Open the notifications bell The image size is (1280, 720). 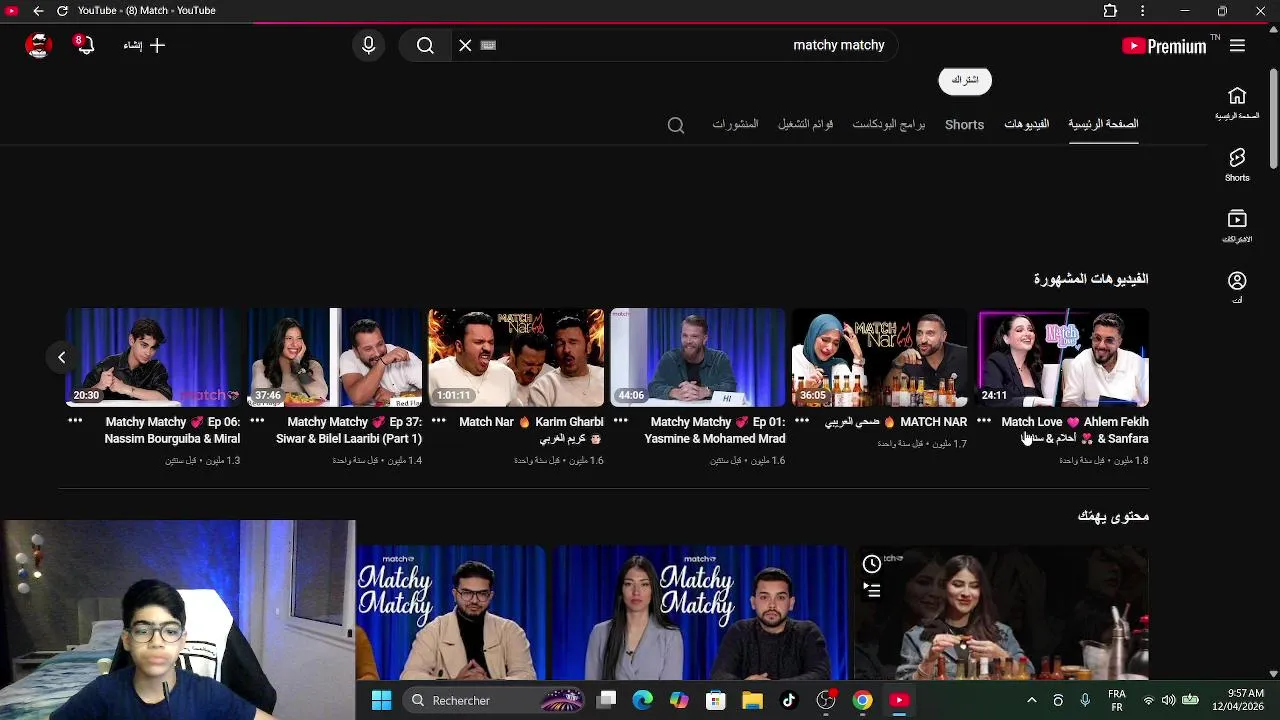pos(84,45)
